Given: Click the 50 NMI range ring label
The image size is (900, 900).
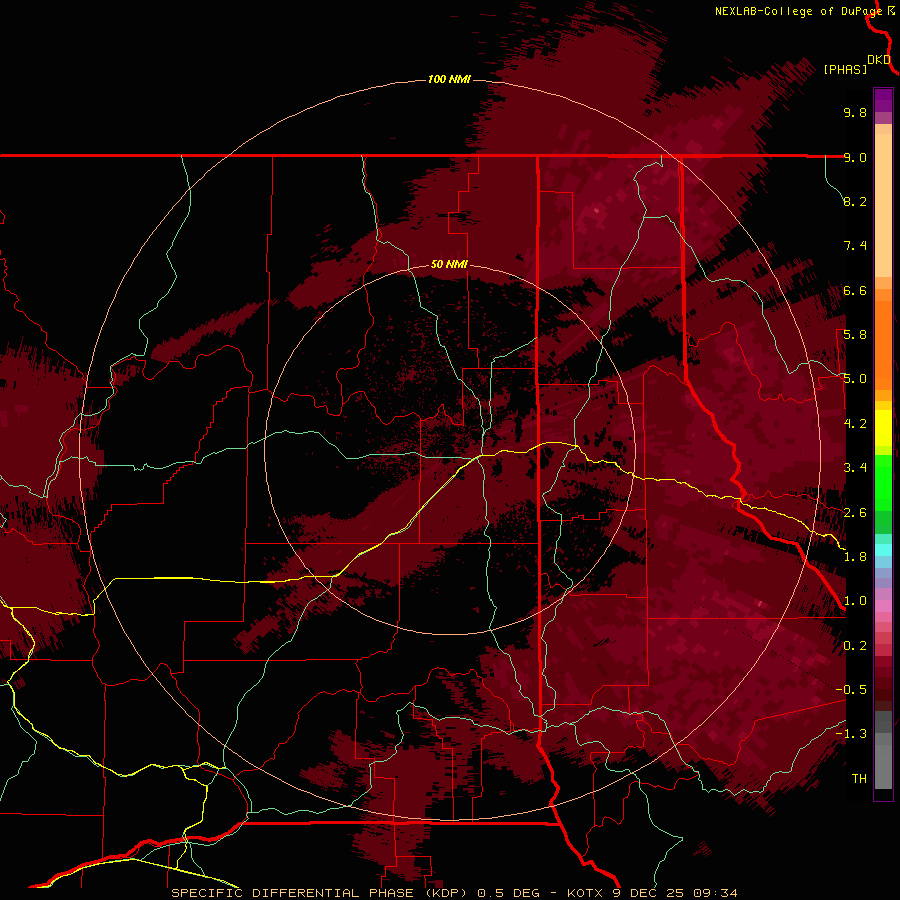Looking at the screenshot, I should [449, 264].
